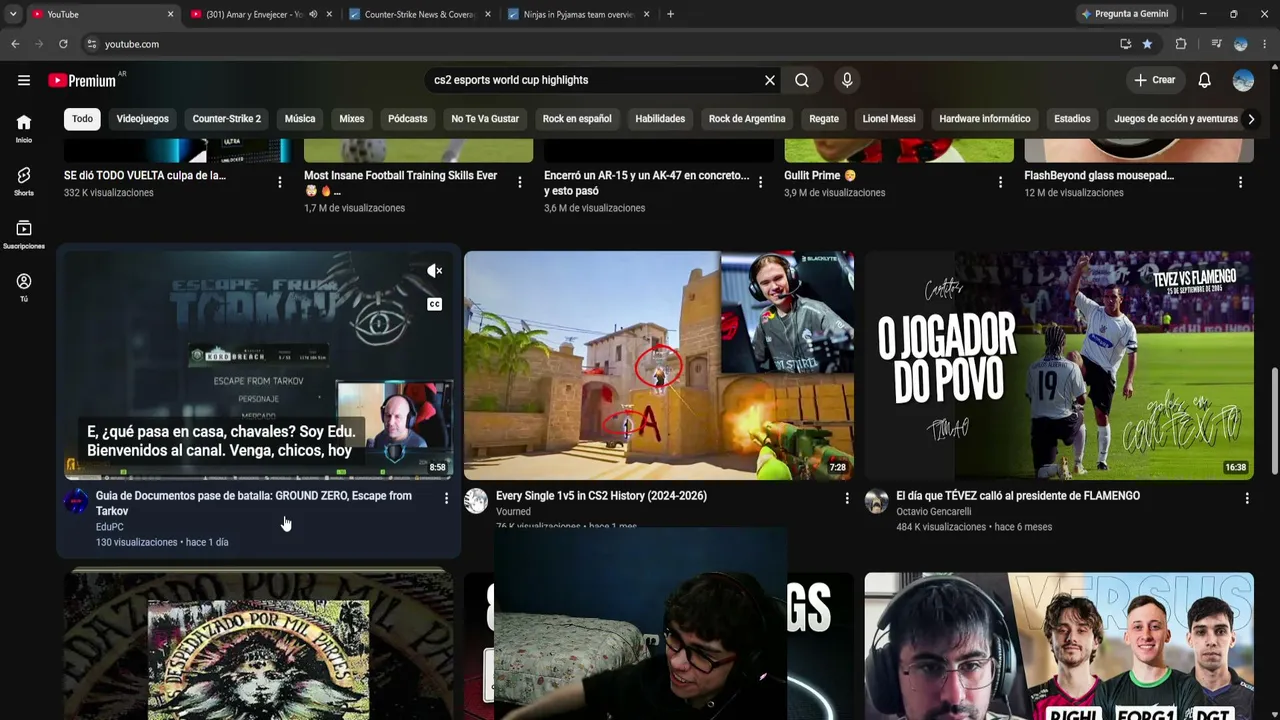Viewport: 1280px width, 720px height.
Task: Open the Every Single 1v5 video title
Action: [601, 496]
